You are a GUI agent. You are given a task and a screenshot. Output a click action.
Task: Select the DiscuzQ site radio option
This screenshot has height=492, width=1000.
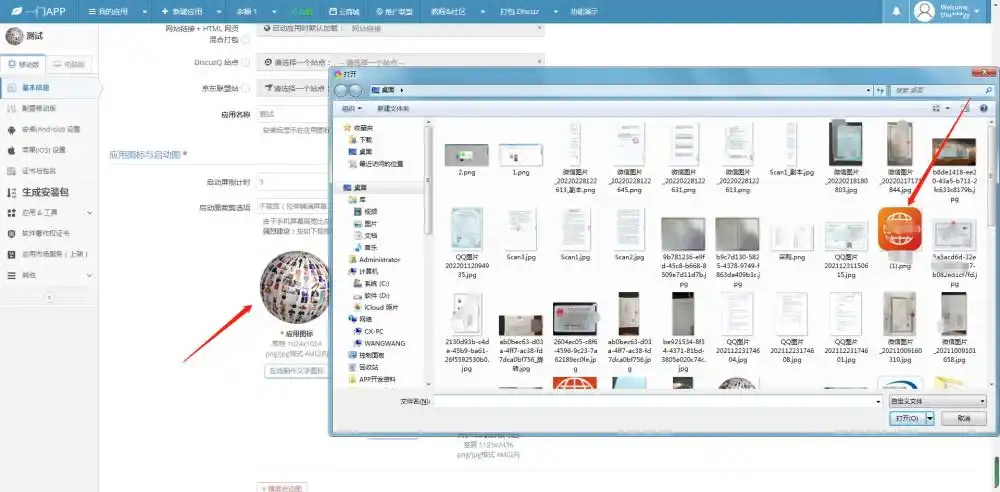tap(246, 62)
